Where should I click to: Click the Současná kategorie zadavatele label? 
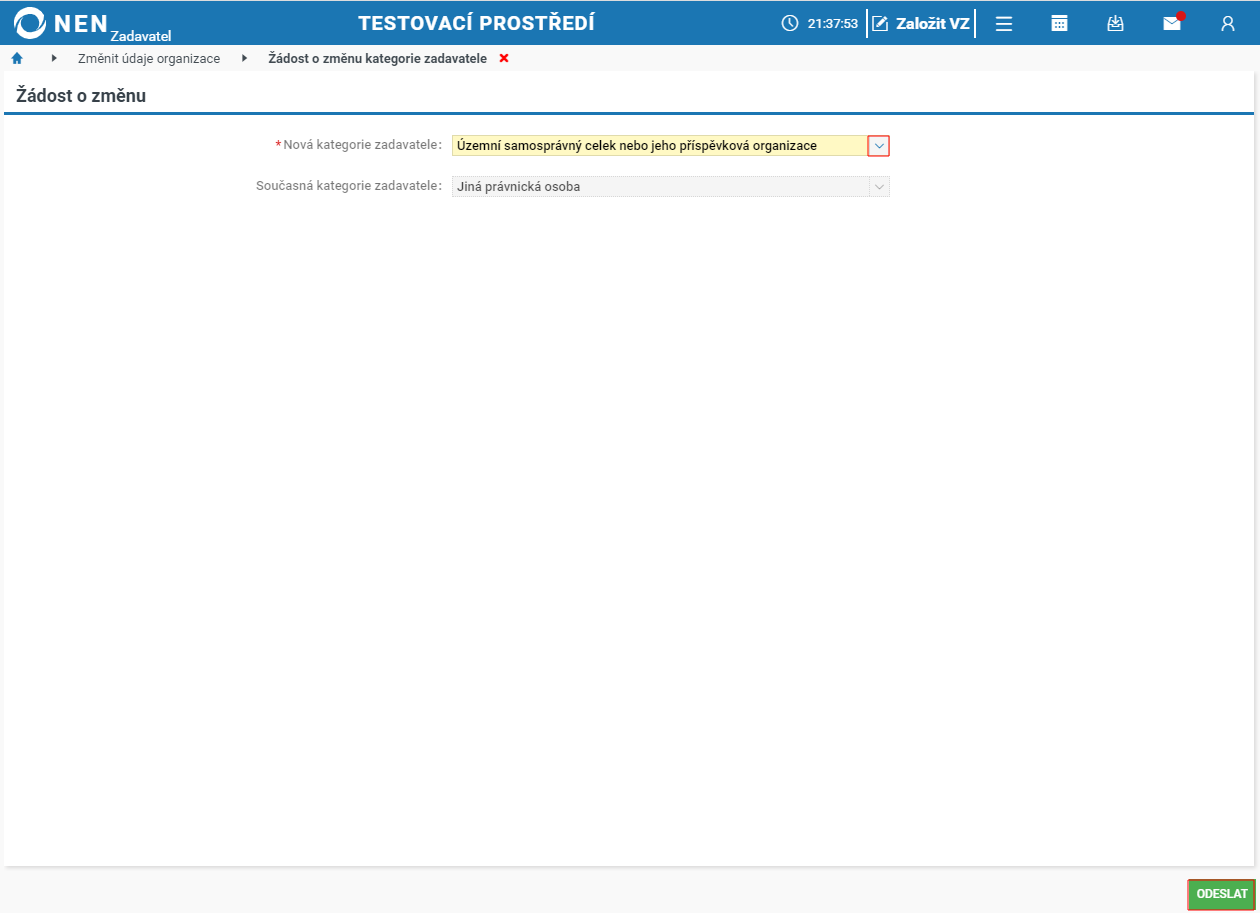tap(349, 185)
